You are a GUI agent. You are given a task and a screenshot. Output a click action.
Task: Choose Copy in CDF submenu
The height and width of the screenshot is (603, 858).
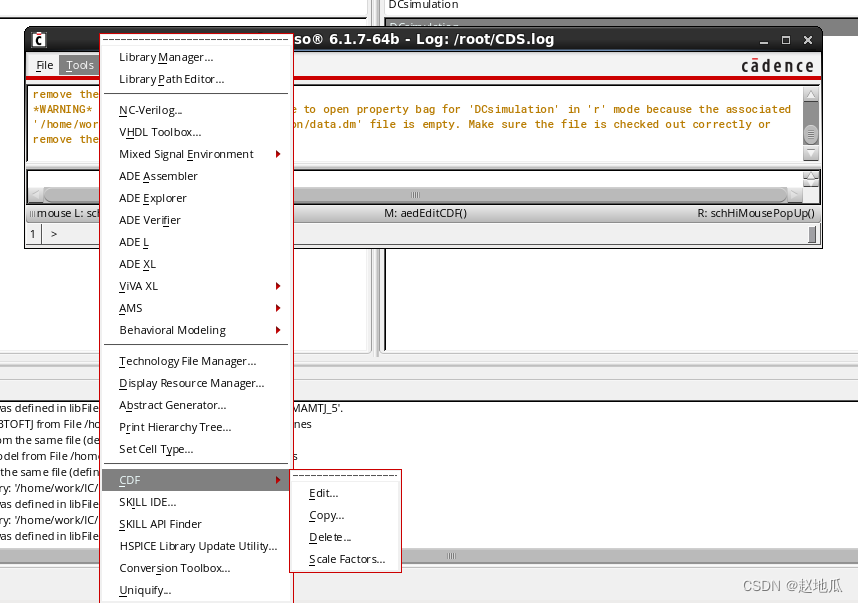point(326,515)
